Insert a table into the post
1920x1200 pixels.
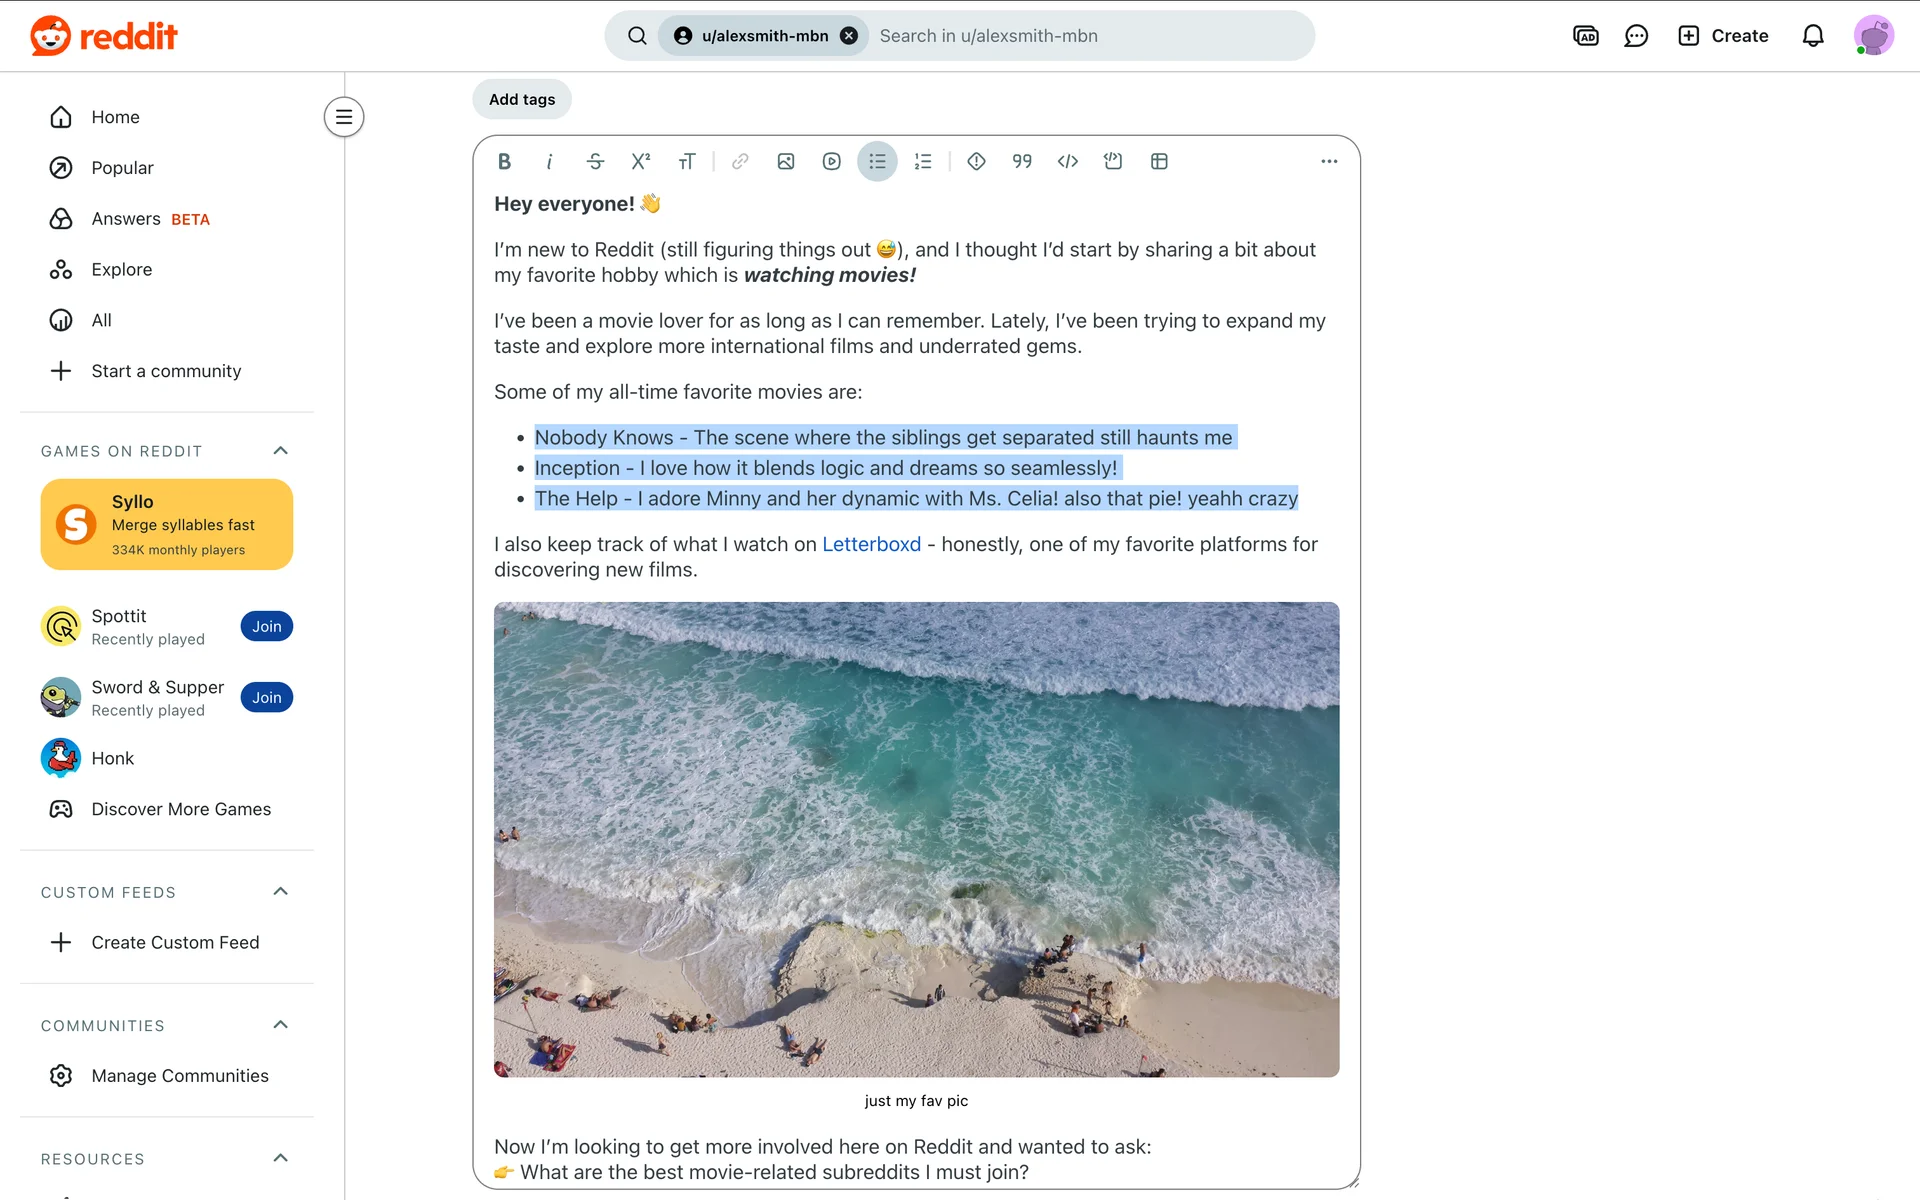tap(1159, 161)
